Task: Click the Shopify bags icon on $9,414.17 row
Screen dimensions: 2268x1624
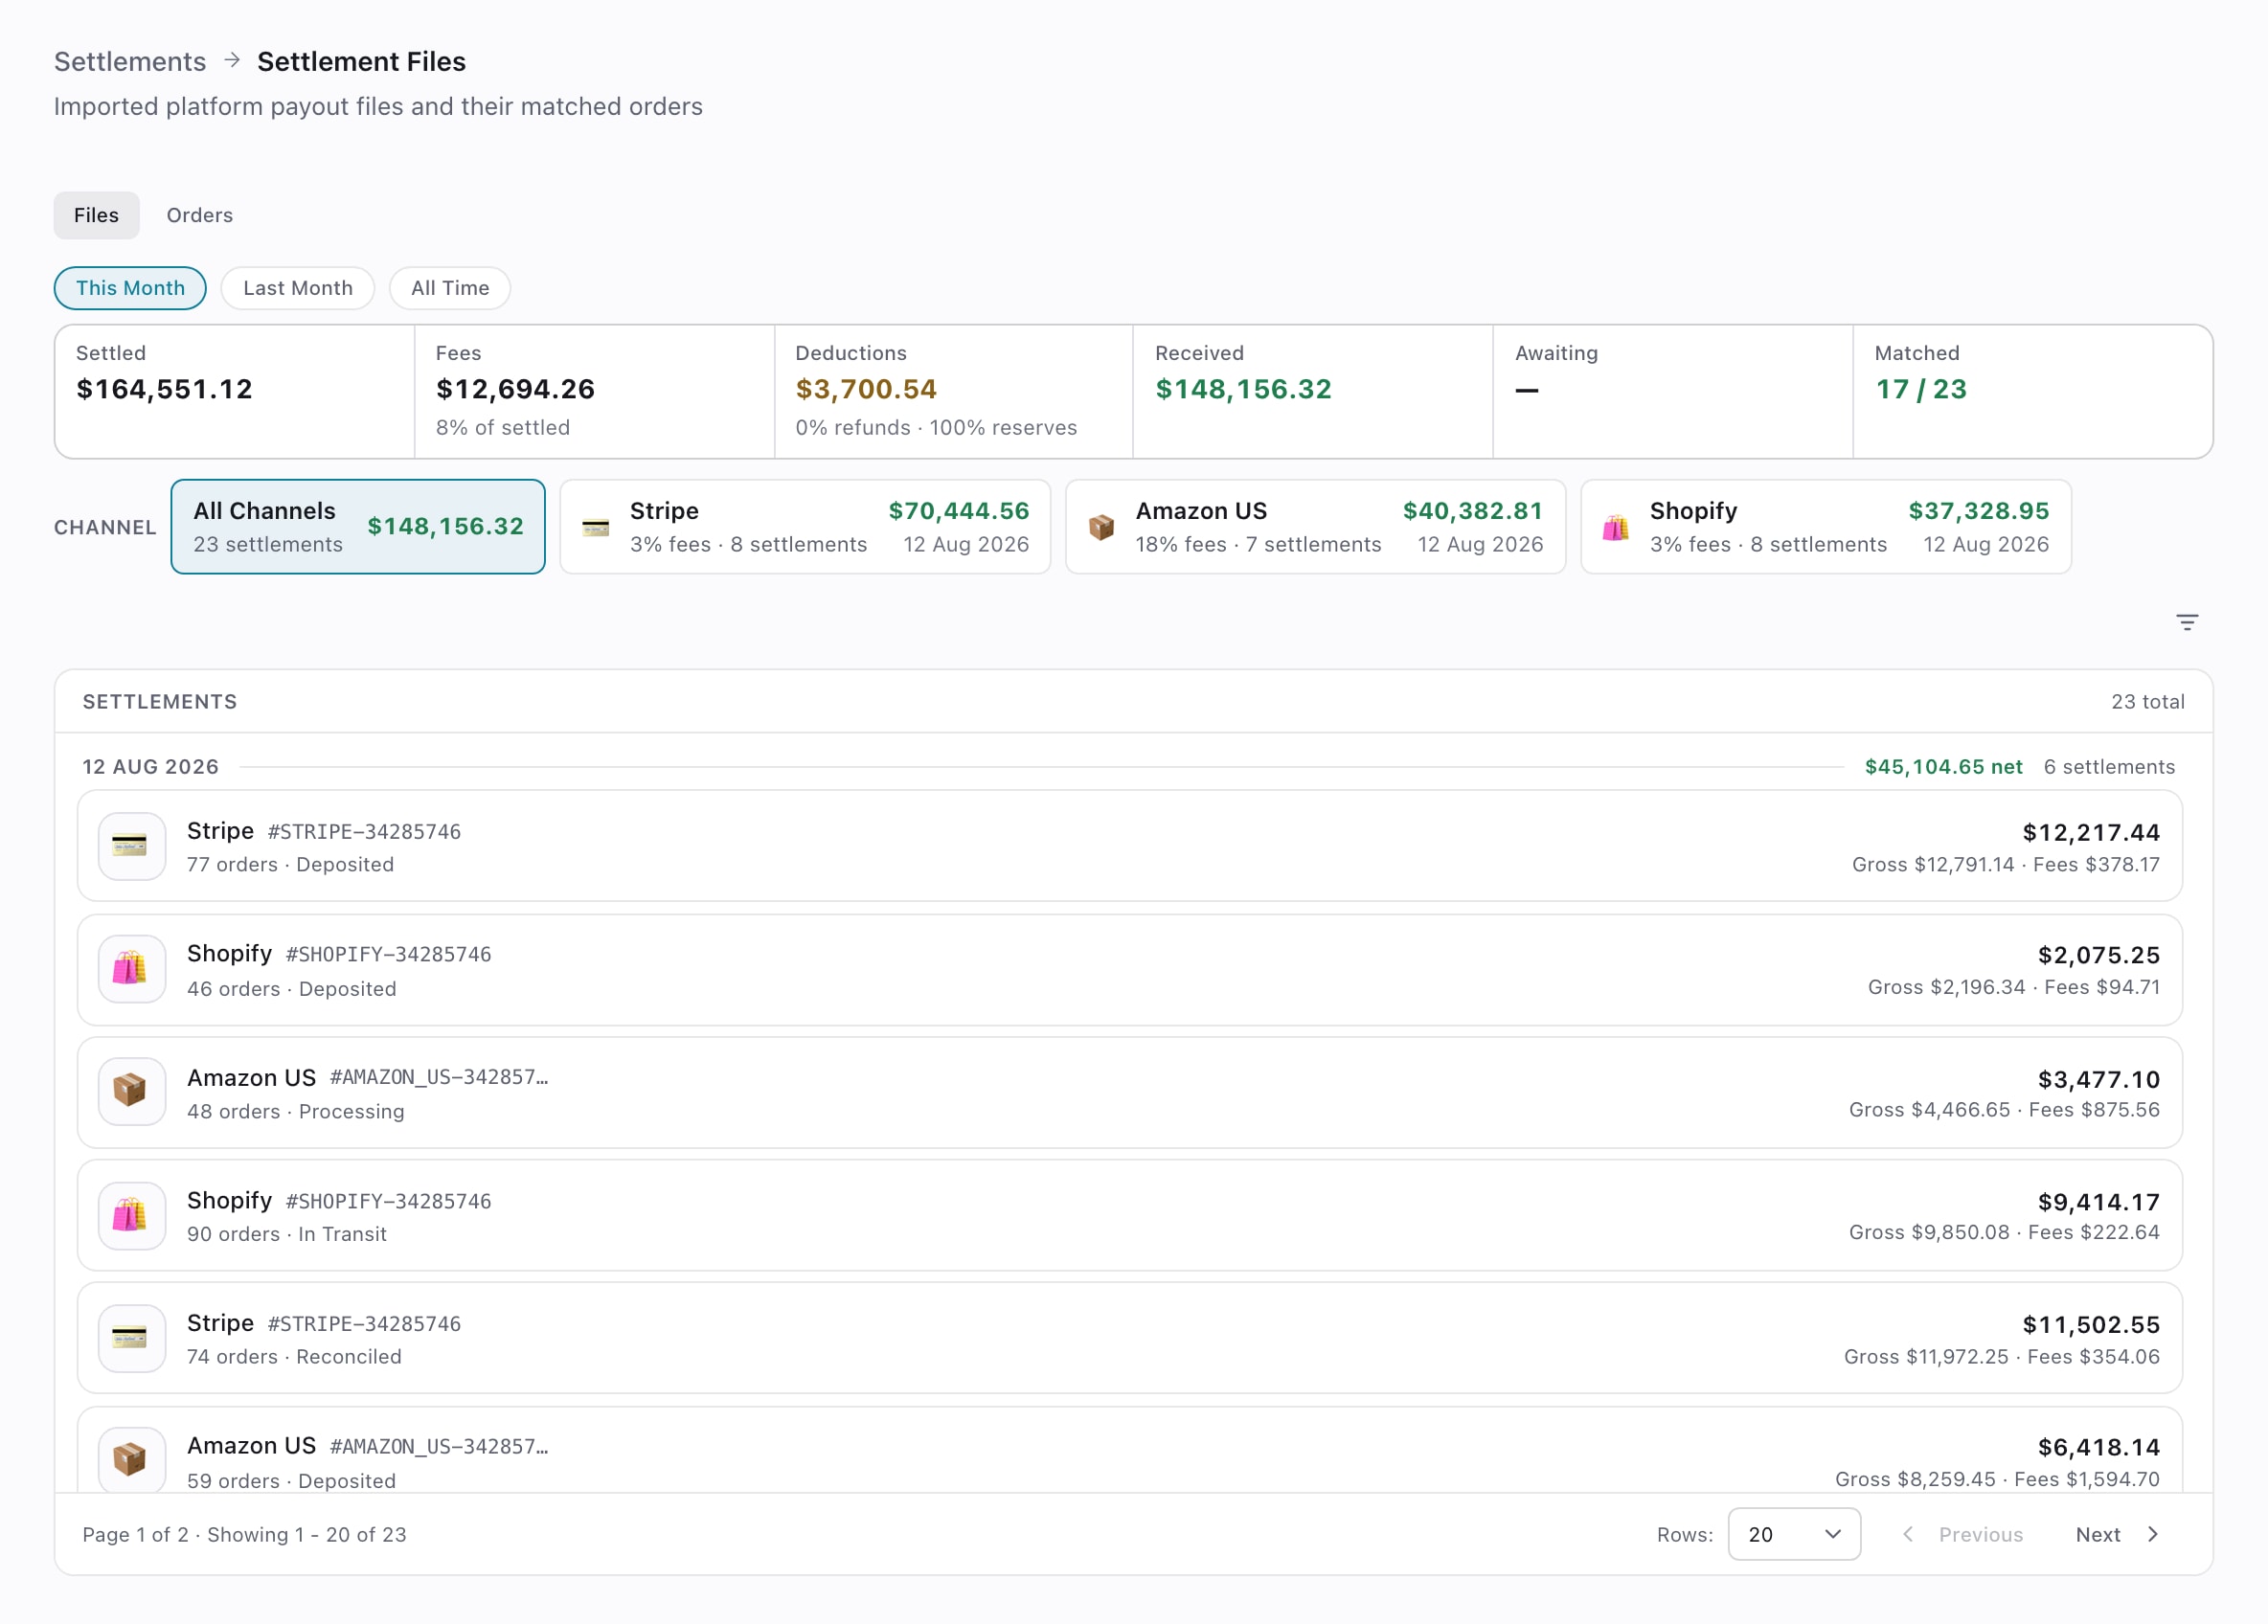Action: tap(131, 1215)
